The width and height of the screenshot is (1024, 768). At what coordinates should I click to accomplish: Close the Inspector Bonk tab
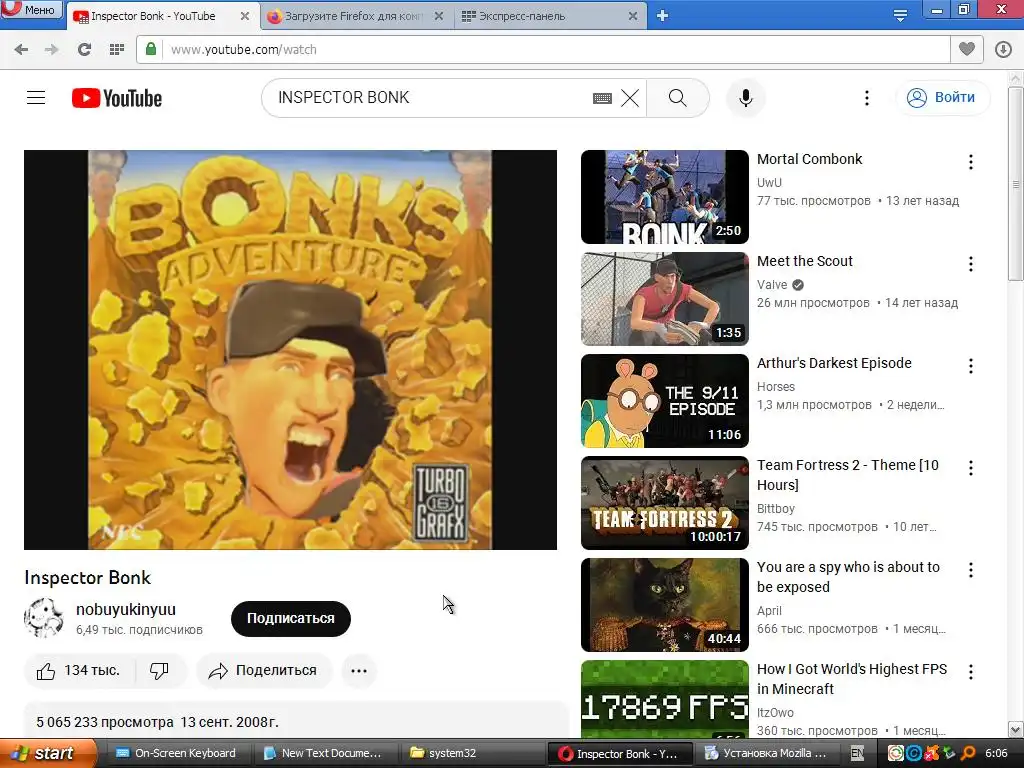pos(245,16)
